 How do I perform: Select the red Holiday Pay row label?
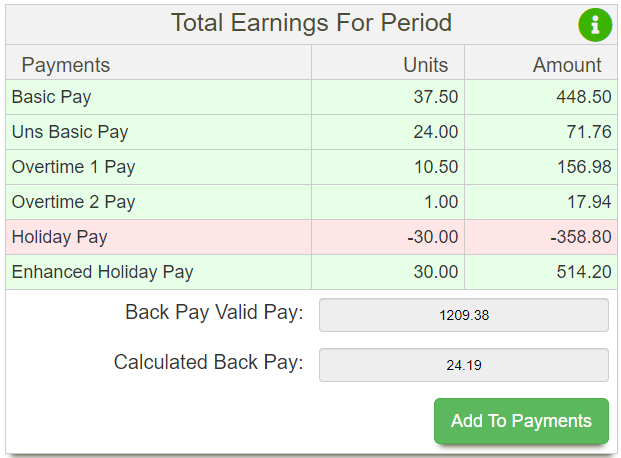click(x=60, y=237)
